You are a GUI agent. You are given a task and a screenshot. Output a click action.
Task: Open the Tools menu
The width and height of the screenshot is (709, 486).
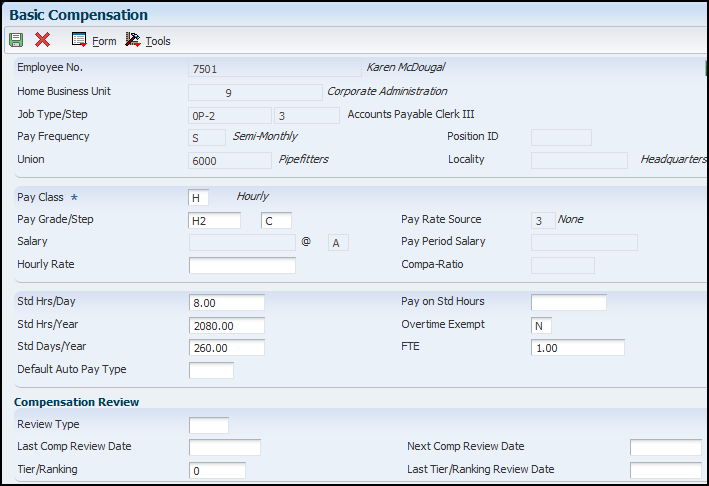[x=158, y=41]
